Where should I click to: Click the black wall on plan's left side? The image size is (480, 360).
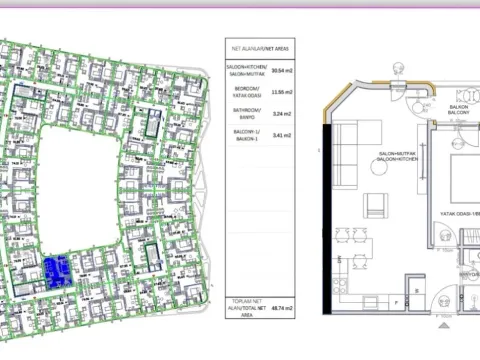pos(327,219)
